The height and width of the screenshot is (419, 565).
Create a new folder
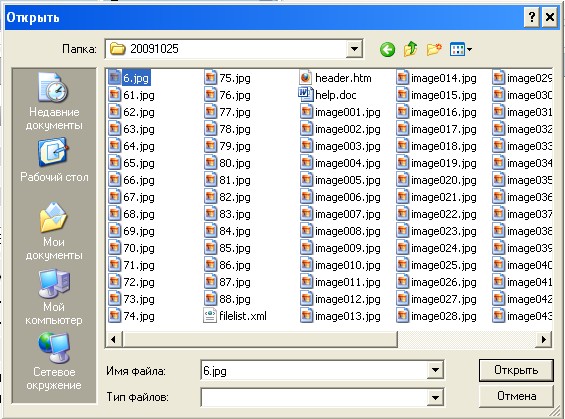(434, 49)
